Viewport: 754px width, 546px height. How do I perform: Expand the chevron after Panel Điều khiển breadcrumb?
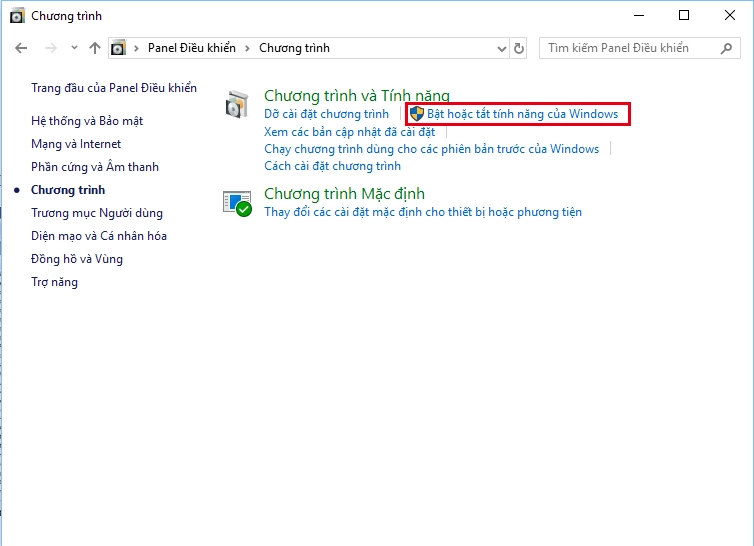(250, 48)
